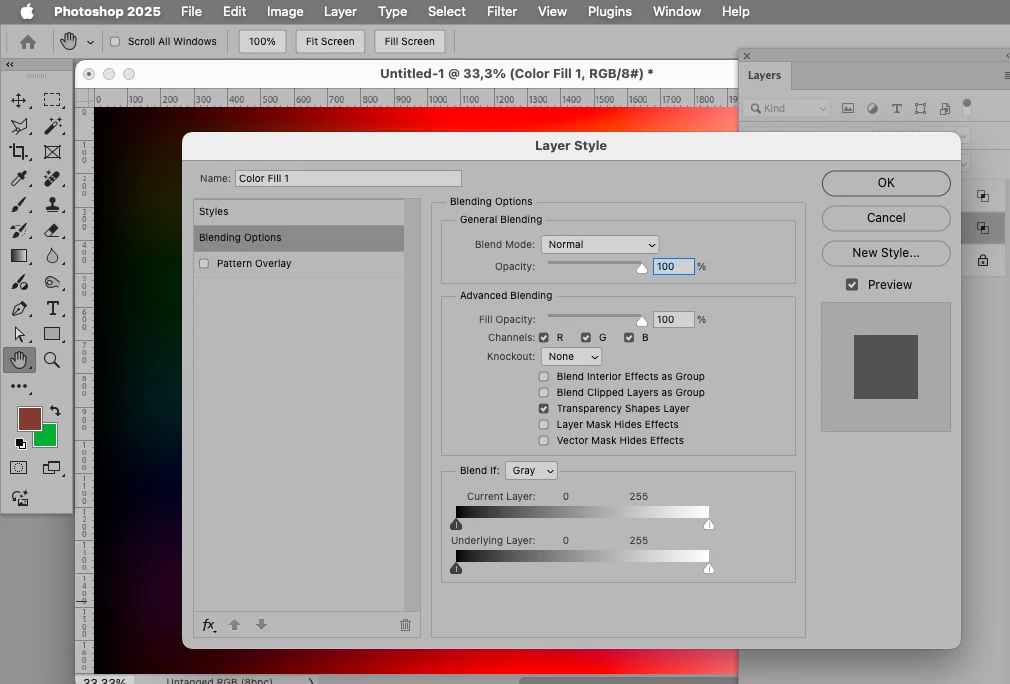Open the Knockout dropdown
This screenshot has width=1010, height=684.
point(571,357)
